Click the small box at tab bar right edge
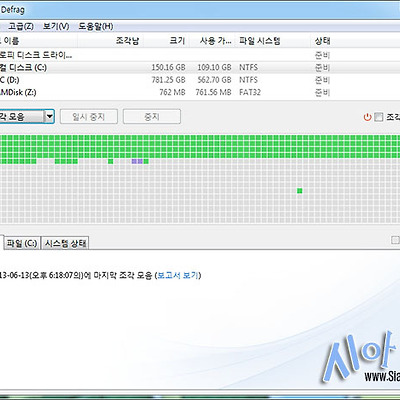This screenshot has height=400, width=400. pyautogui.click(x=395, y=240)
